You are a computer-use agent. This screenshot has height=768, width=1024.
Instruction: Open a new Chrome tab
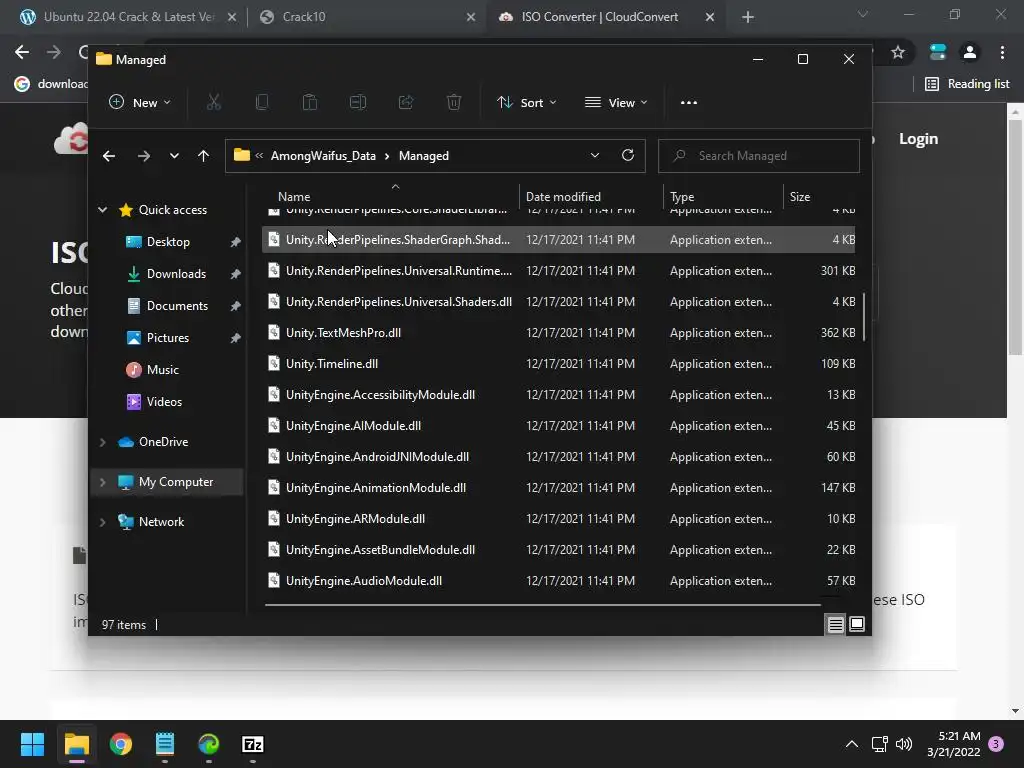[748, 17]
